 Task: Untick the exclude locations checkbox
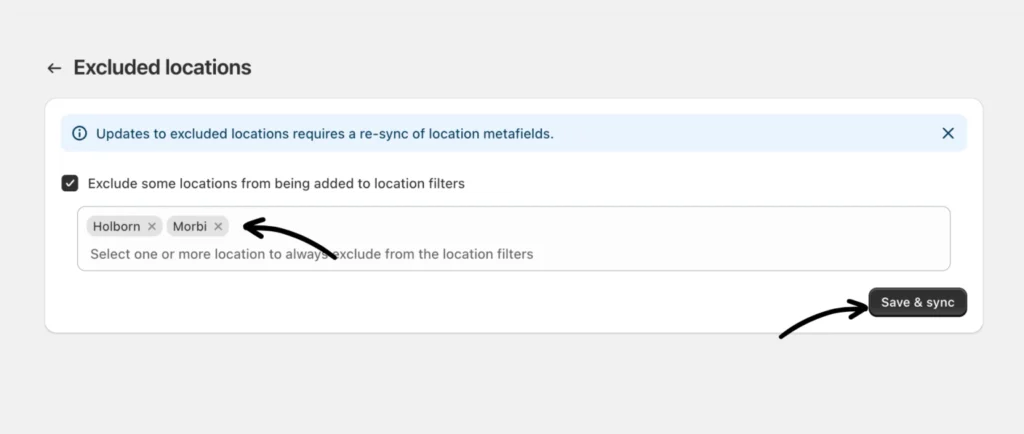(70, 183)
